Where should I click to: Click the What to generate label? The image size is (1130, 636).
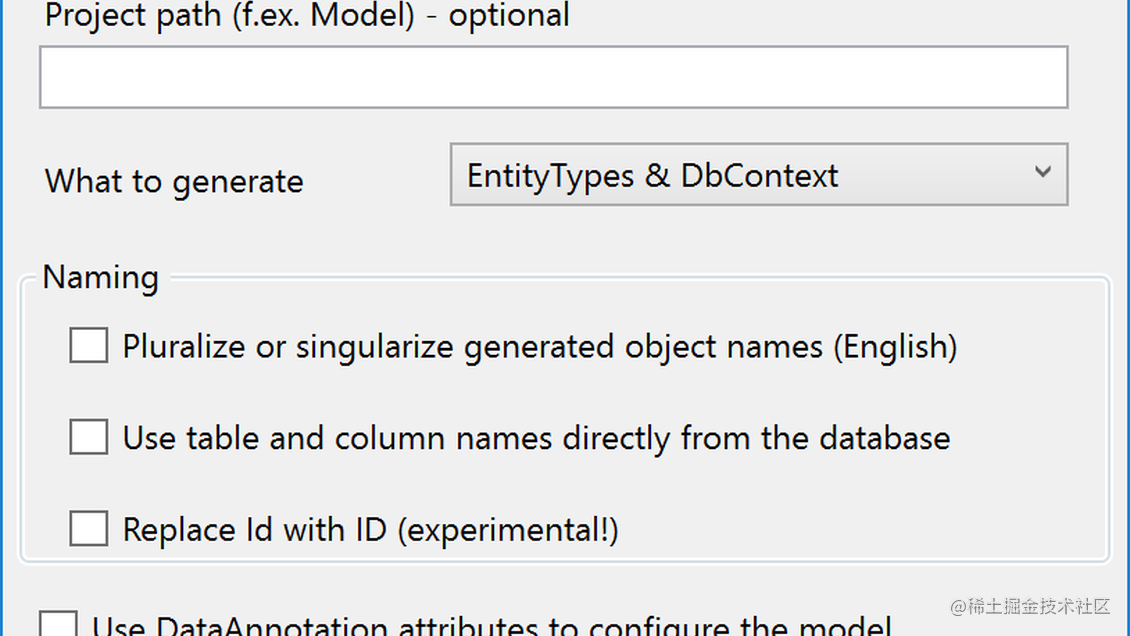tap(174, 182)
